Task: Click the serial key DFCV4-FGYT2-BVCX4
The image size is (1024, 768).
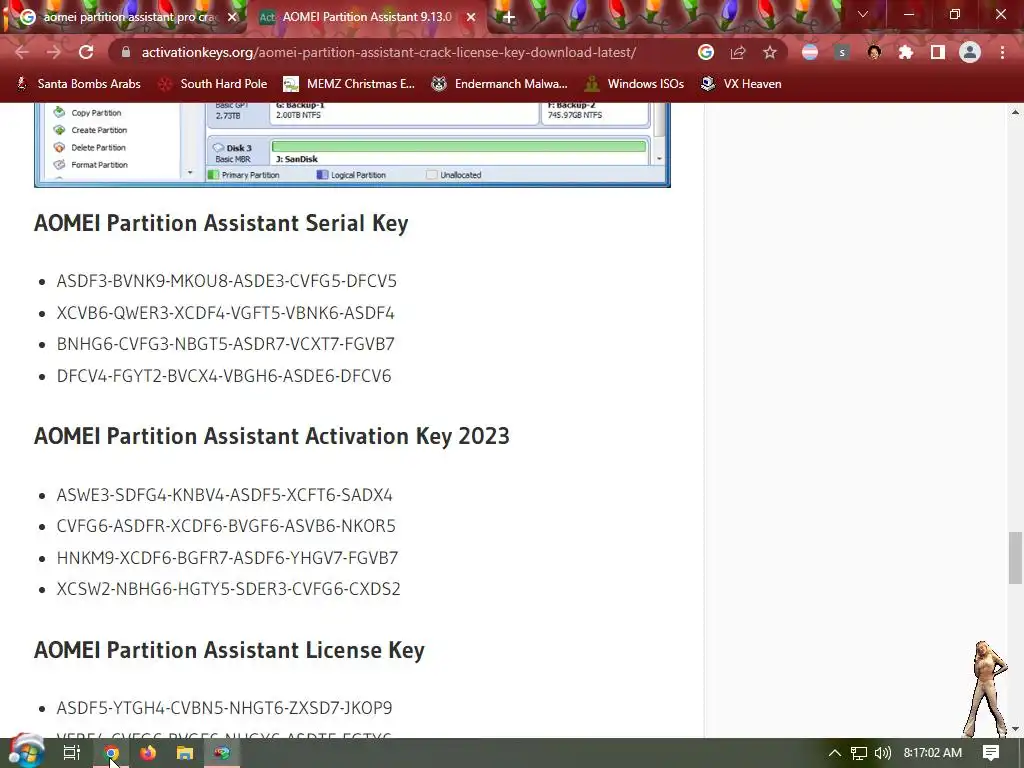Action: [224, 376]
